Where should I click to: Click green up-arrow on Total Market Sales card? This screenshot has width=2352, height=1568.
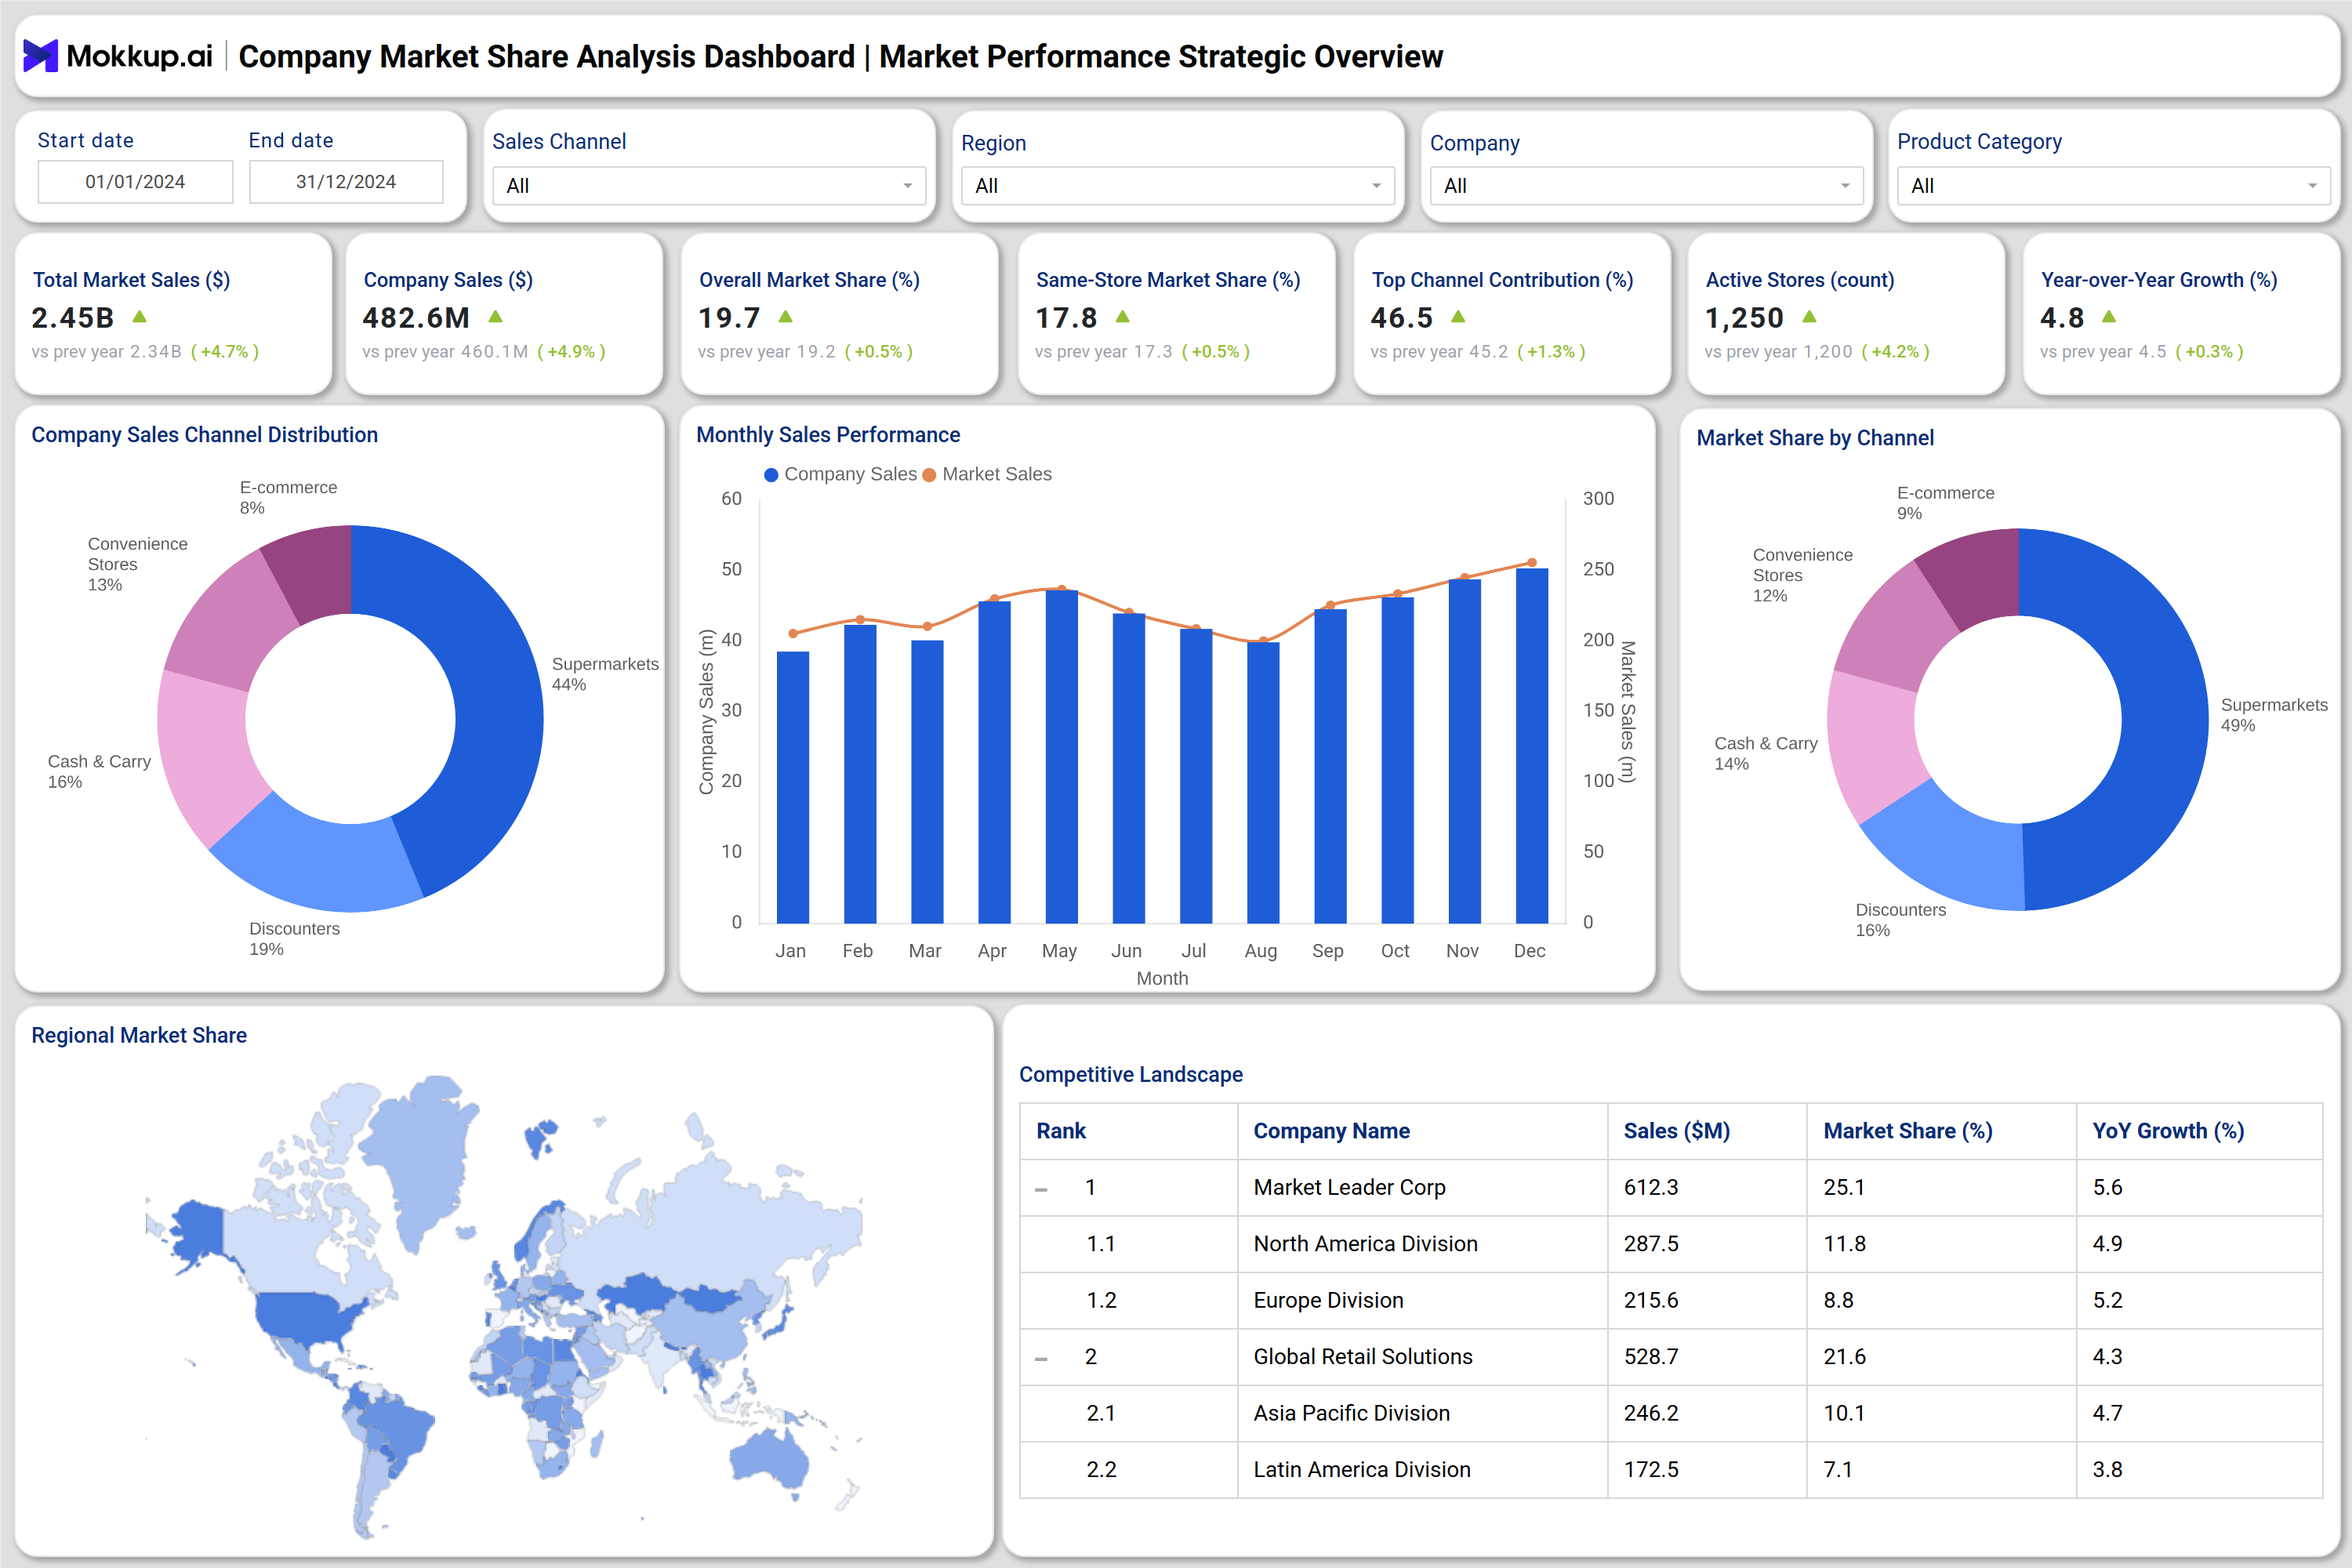click(x=140, y=317)
